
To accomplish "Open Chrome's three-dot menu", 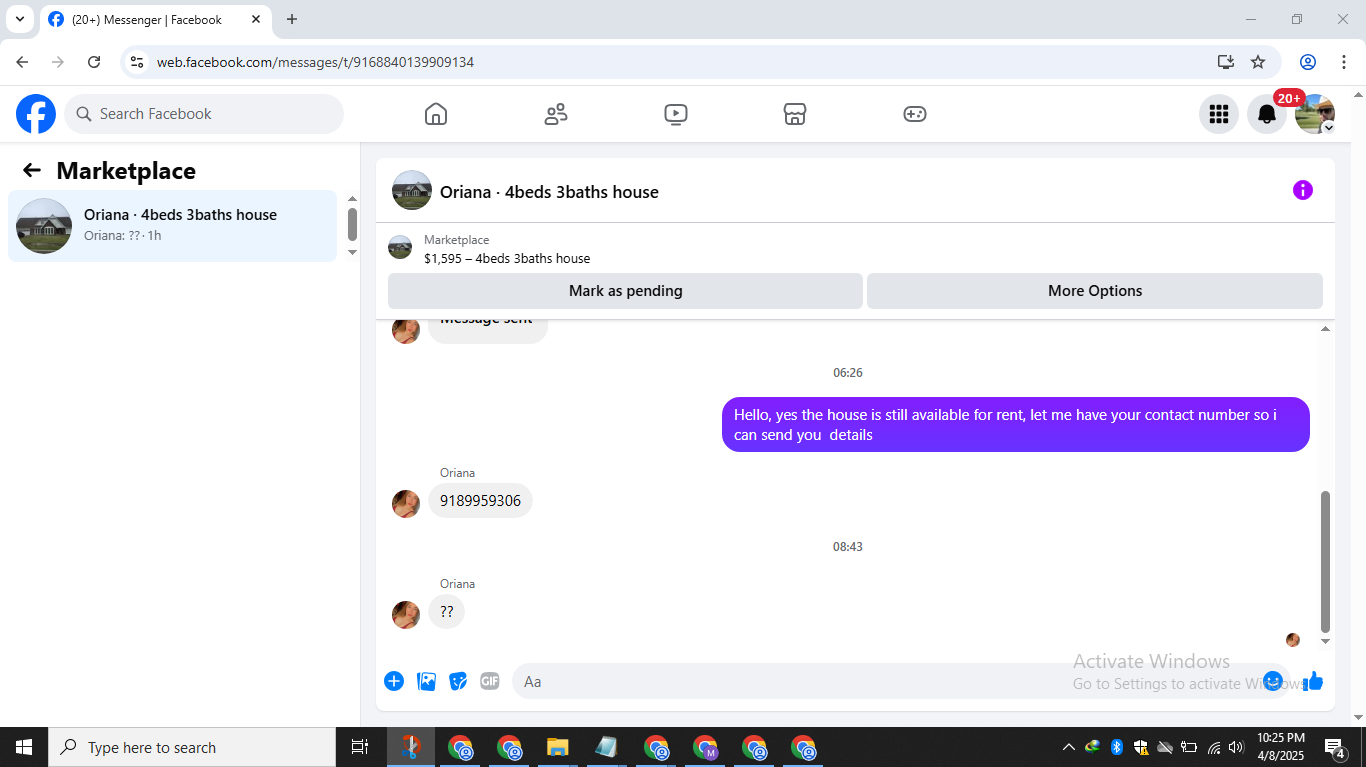I will (1345, 62).
